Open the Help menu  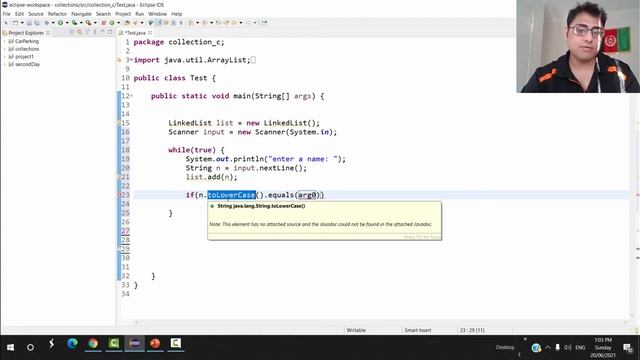176,14
